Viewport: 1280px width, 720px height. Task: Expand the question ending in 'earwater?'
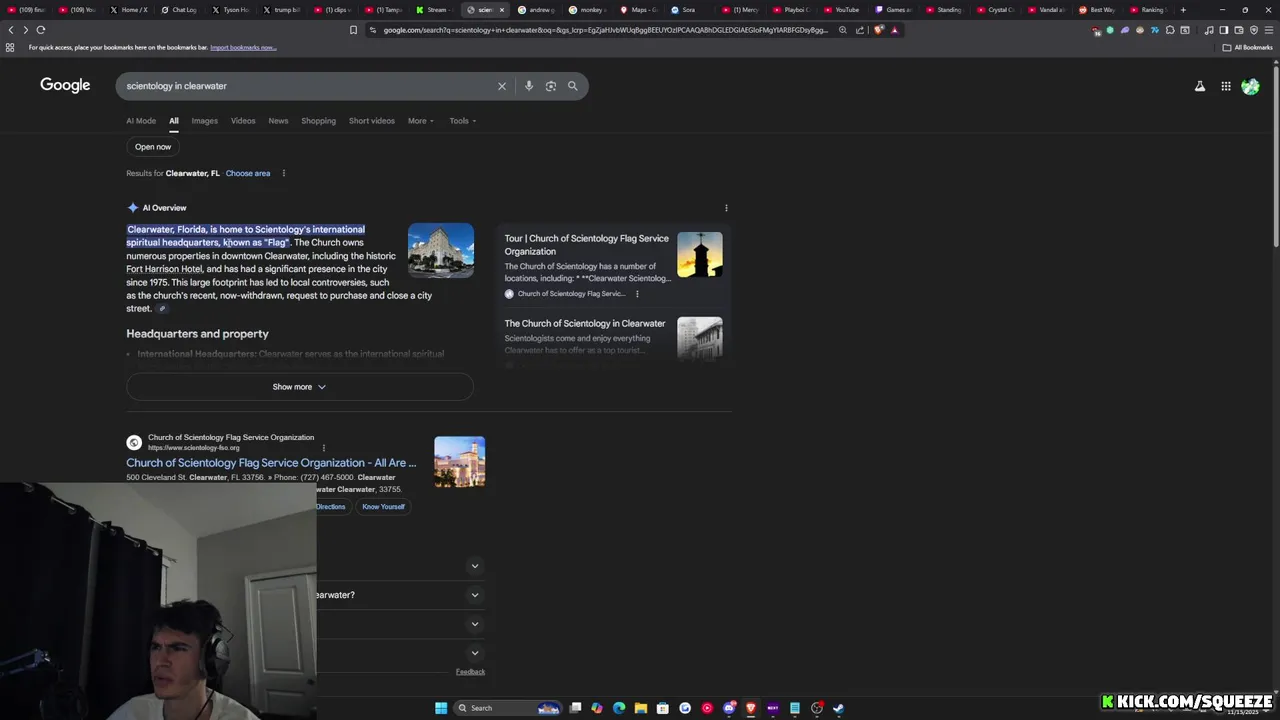click(475, 595)
